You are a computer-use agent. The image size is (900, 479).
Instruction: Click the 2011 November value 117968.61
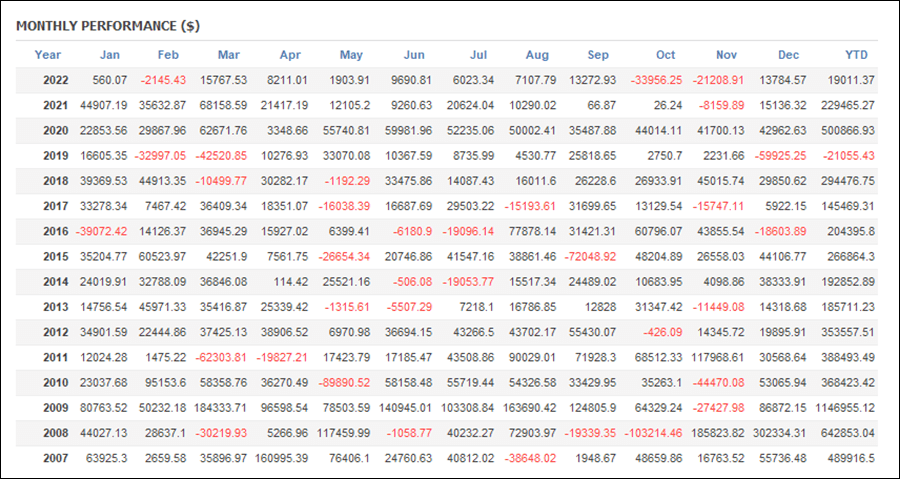[x=715, y=357]
